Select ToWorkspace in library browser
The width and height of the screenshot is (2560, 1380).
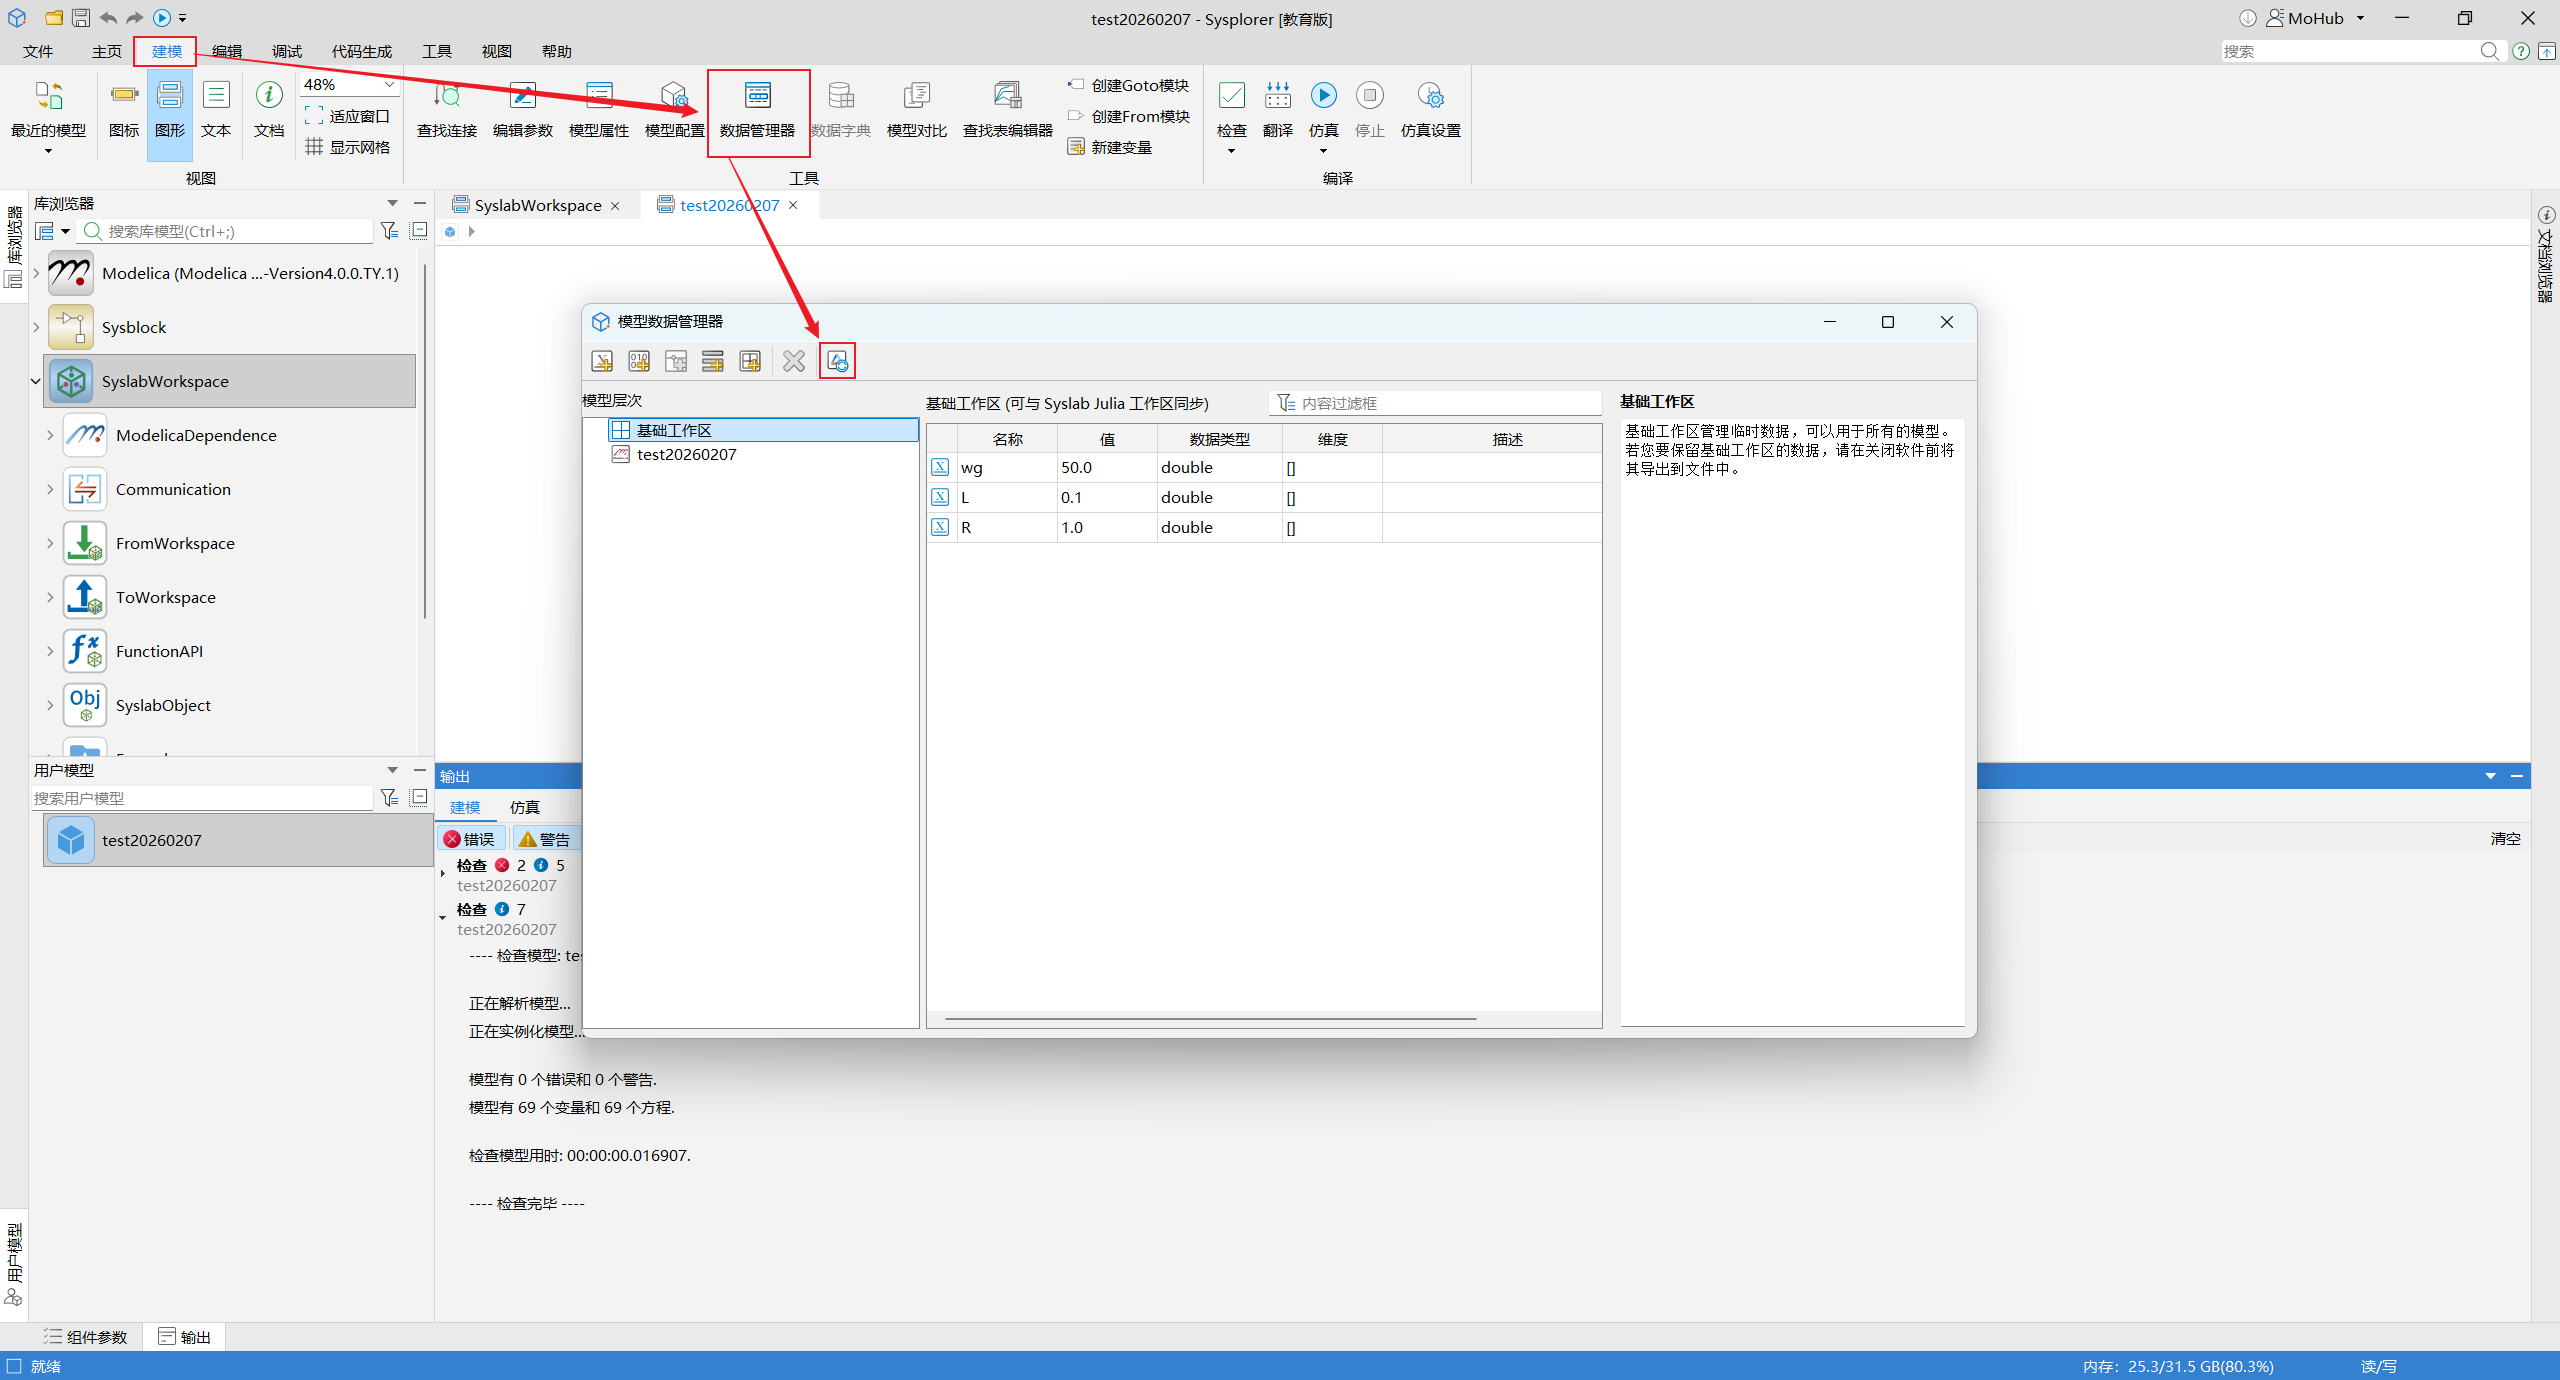165,597
